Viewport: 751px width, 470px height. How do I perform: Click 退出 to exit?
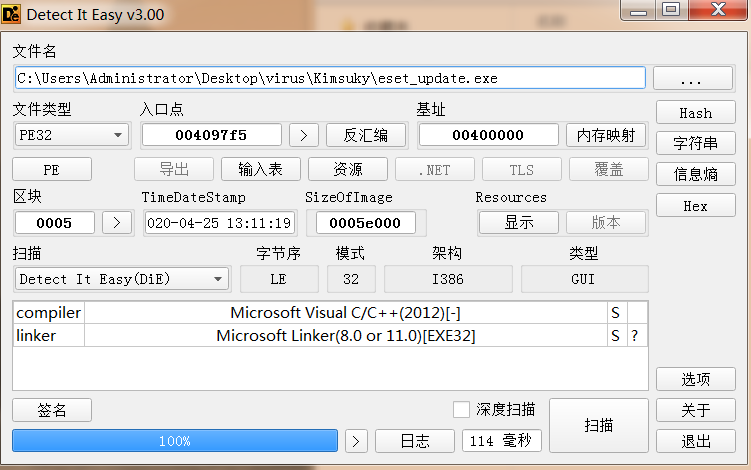(695, 441)
